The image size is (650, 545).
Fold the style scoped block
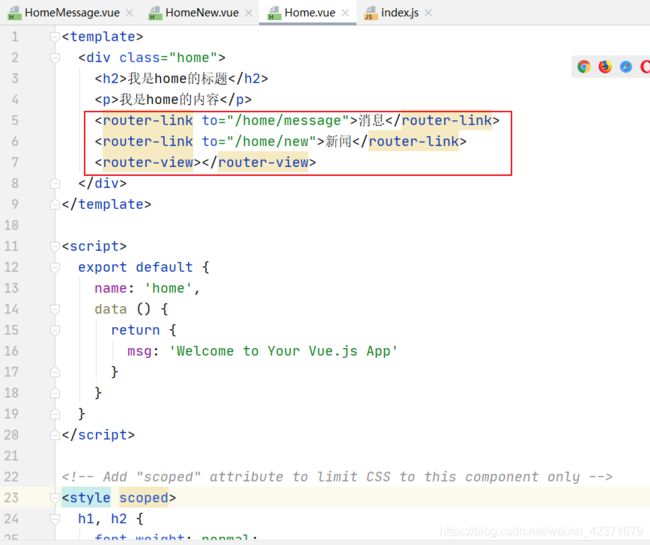pyautogui.click(x=55, y=497)
